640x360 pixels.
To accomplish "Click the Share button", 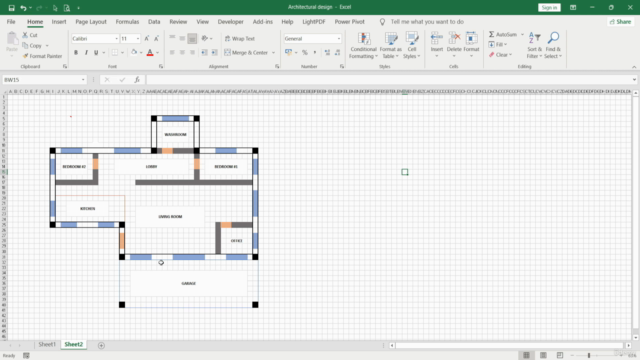I will coord(620,22).
